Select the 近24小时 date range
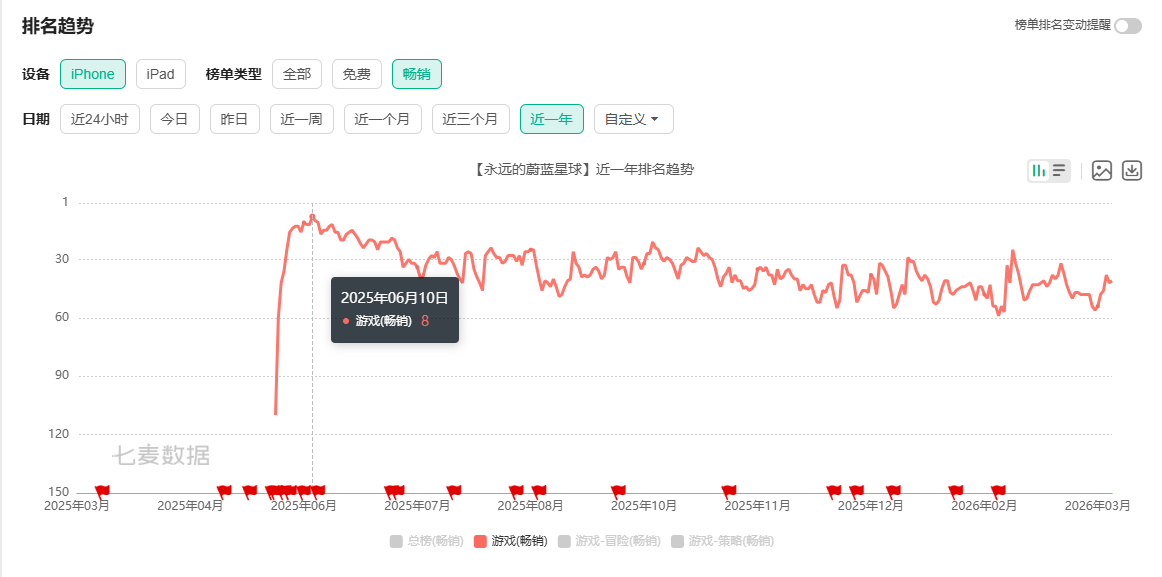1162x577 pixels. 99,118
